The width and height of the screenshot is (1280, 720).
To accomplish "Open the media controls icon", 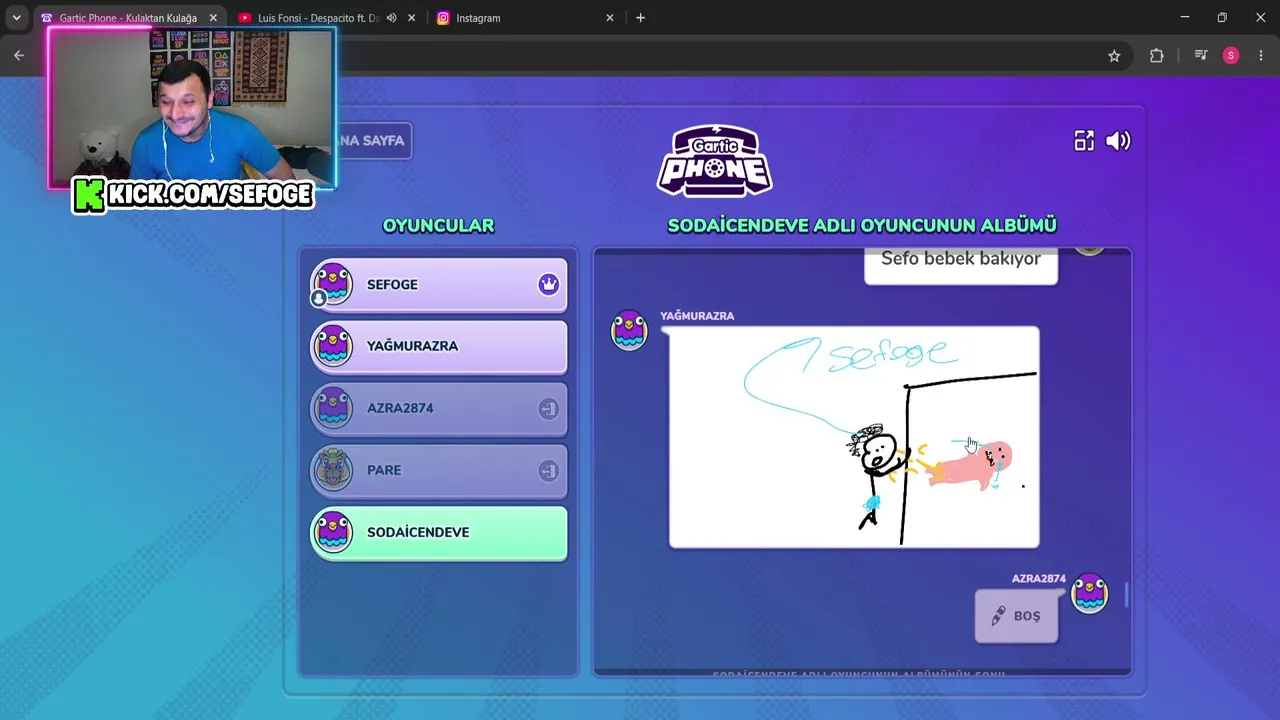I will (1201, 56).
